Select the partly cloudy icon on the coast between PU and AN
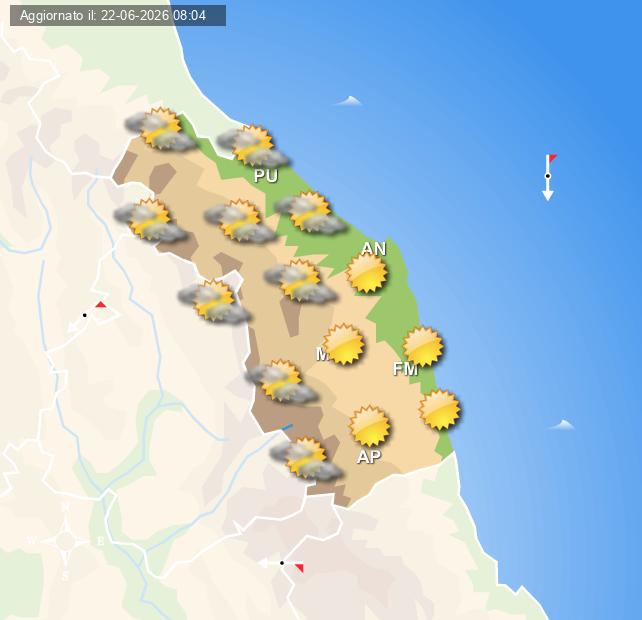 [x=310, y=213]
